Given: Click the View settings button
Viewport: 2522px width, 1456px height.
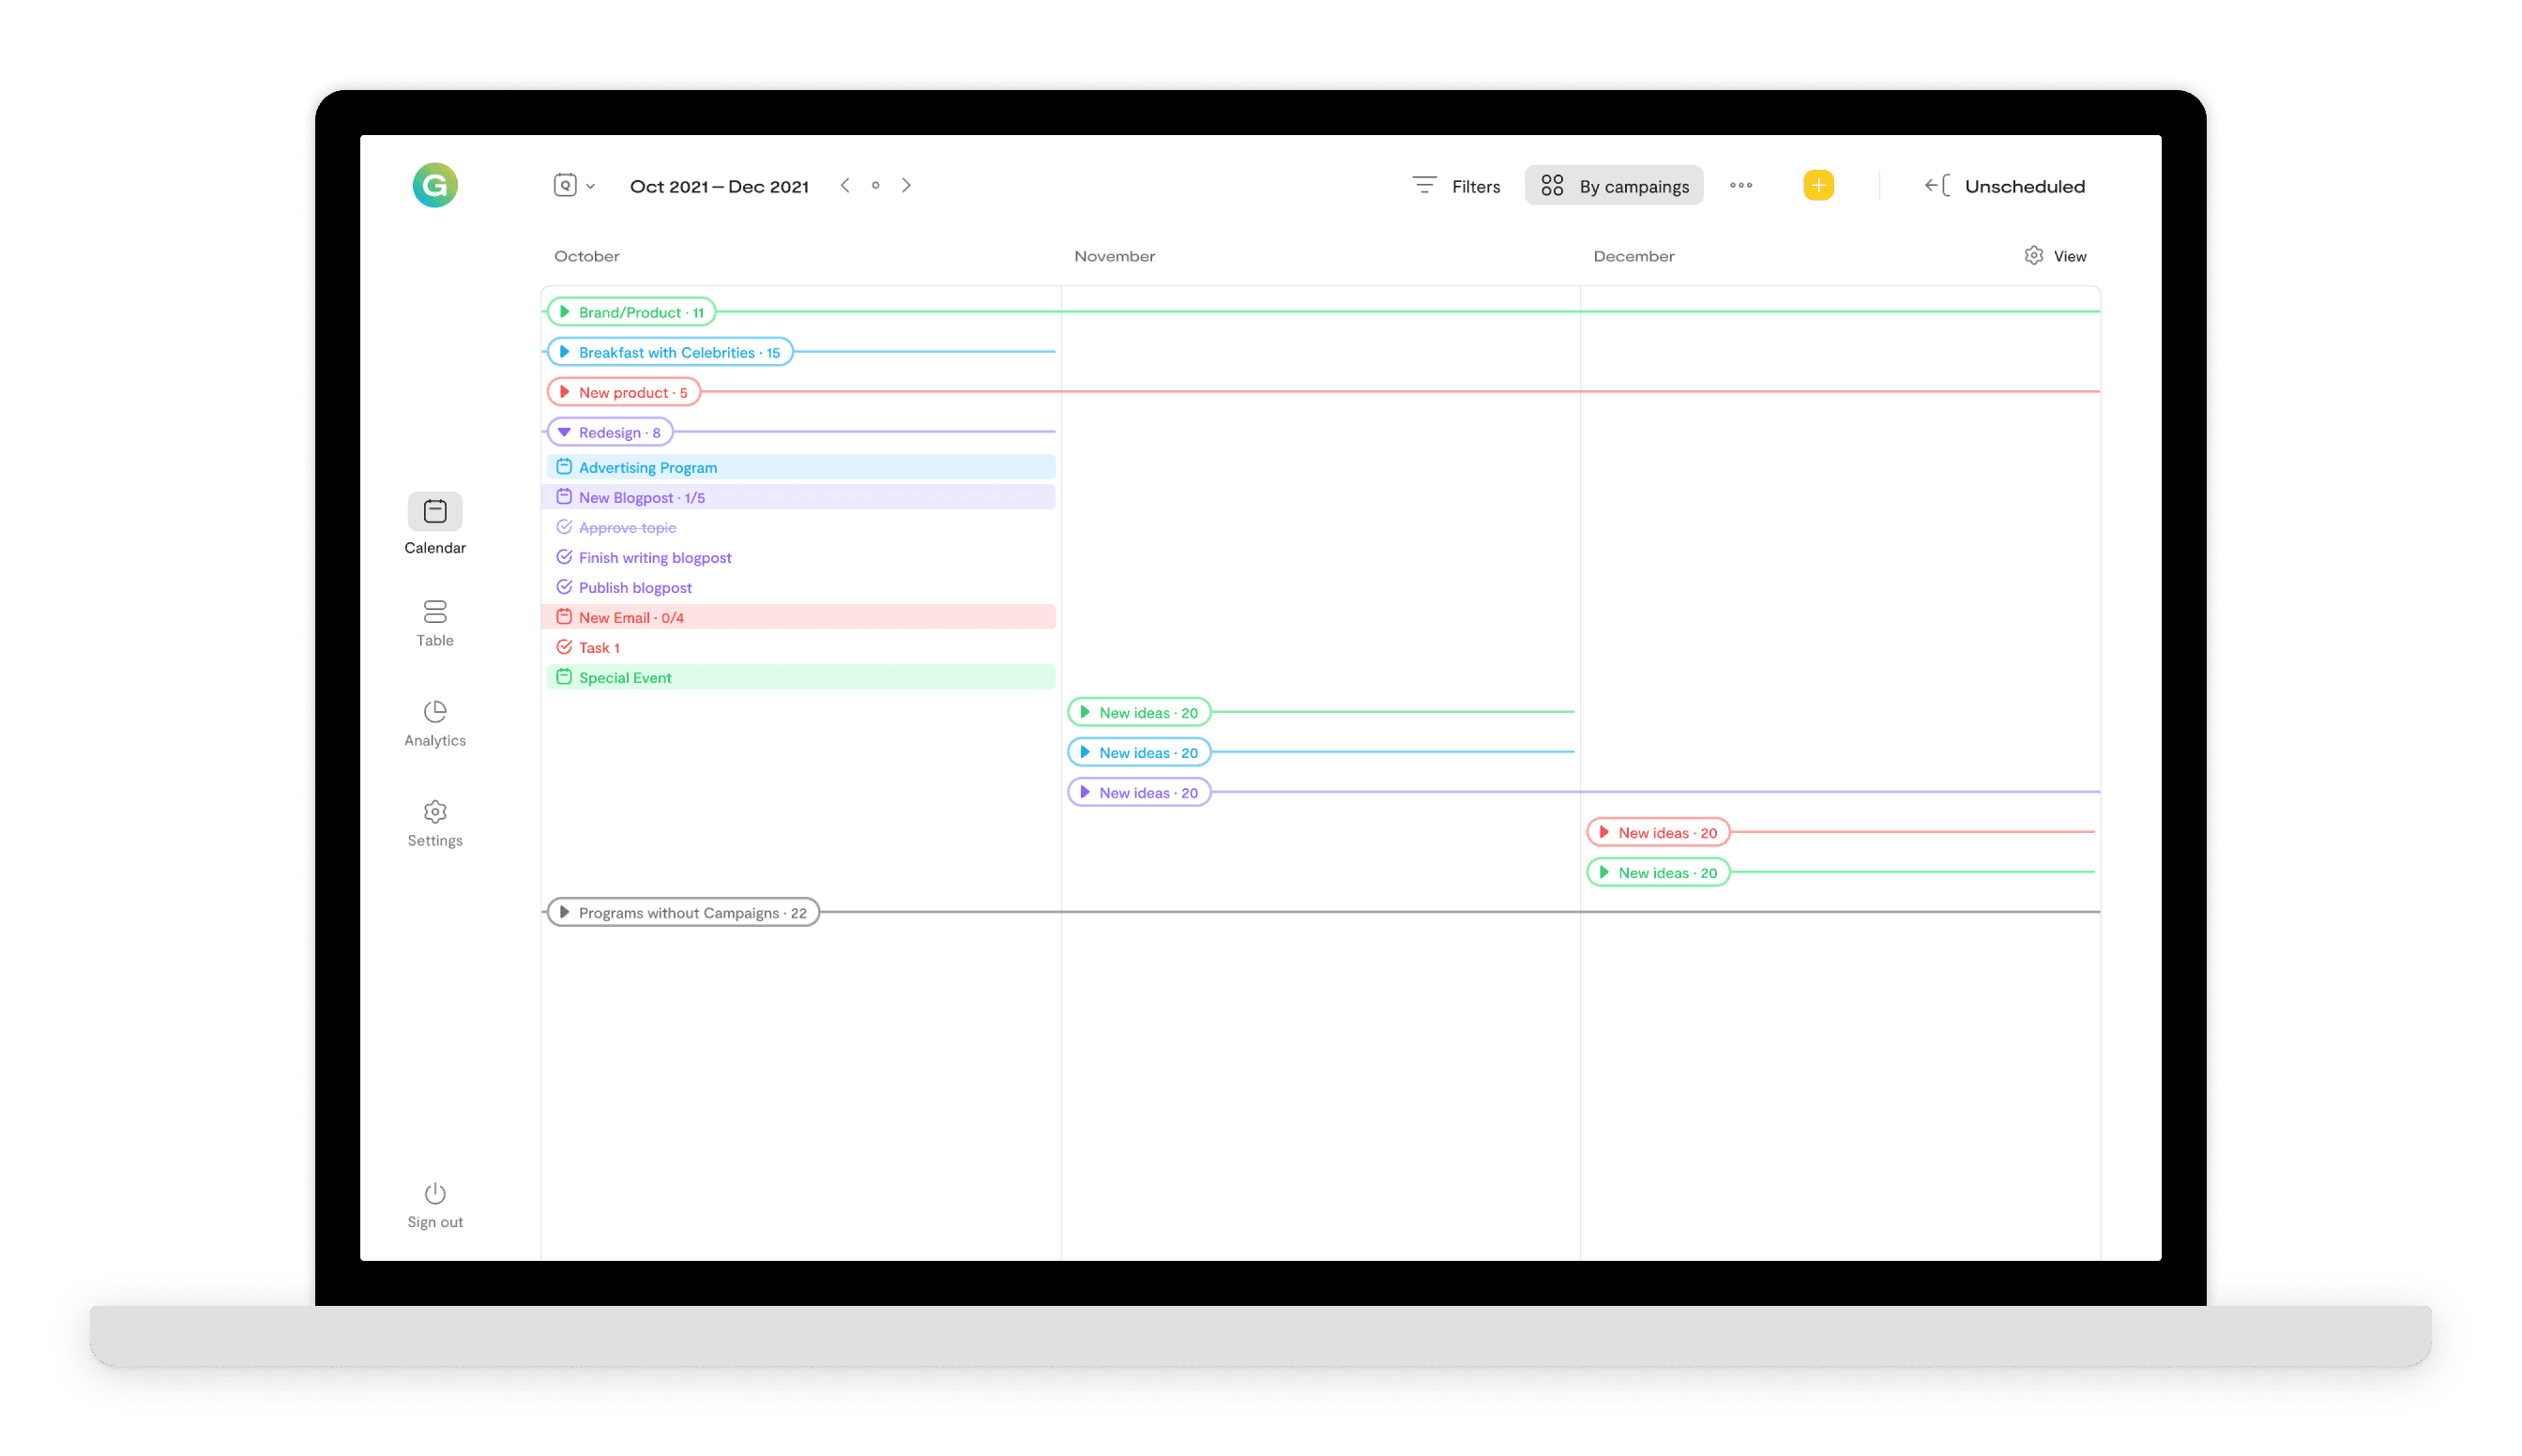Looking at the screenshot, I should tap(2055, 256).
